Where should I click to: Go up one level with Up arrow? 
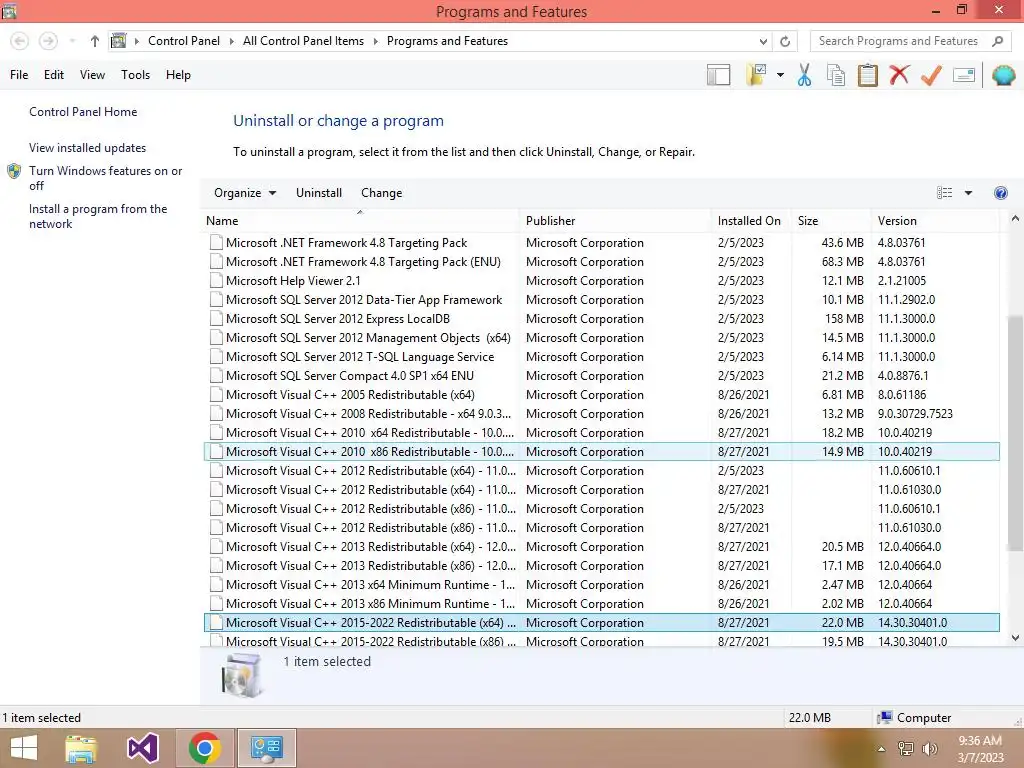(x=95, y=41)
